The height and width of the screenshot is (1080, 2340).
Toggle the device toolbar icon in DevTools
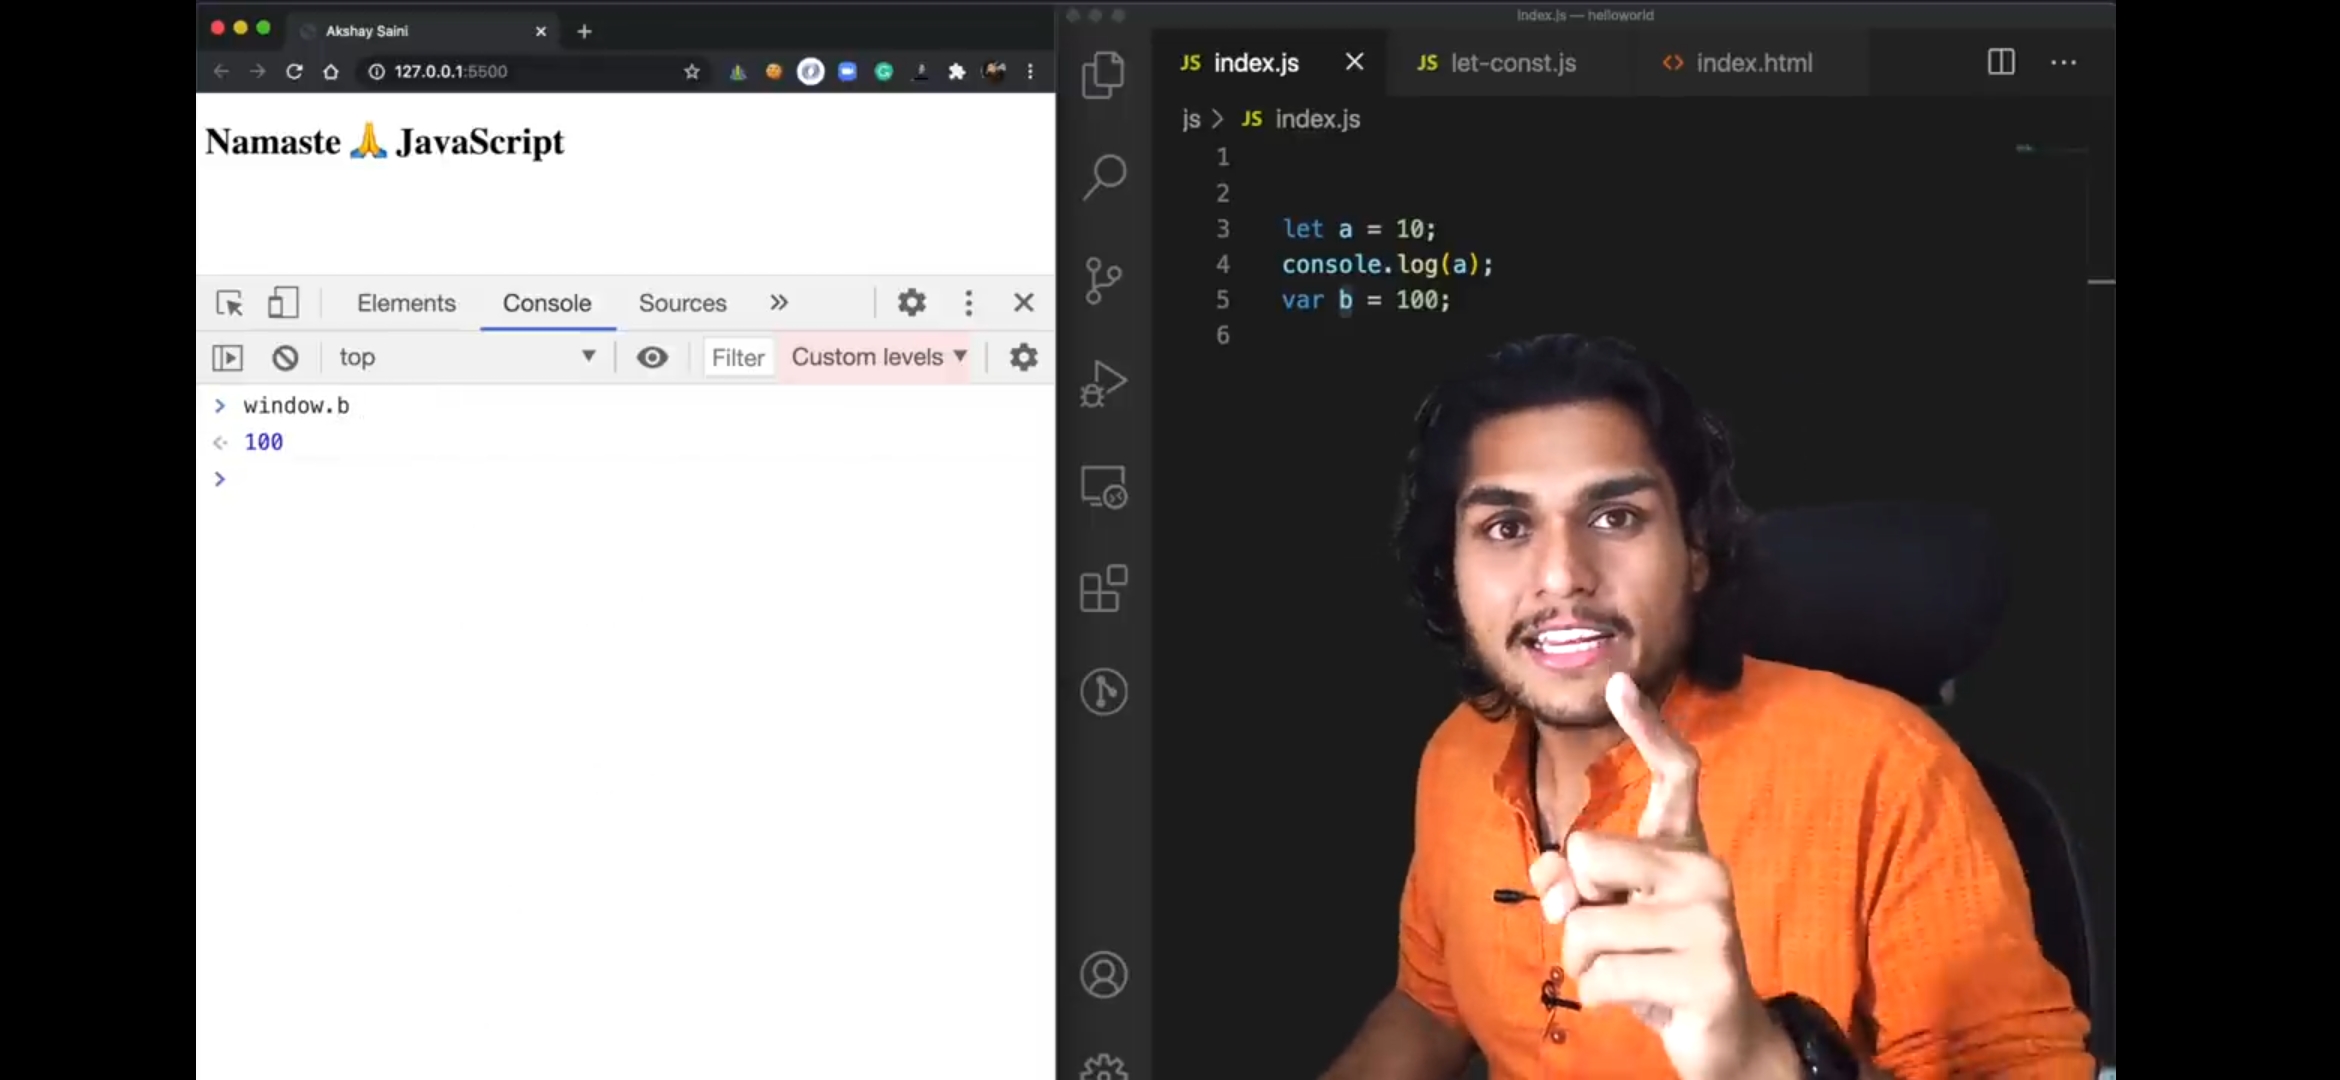283,303
